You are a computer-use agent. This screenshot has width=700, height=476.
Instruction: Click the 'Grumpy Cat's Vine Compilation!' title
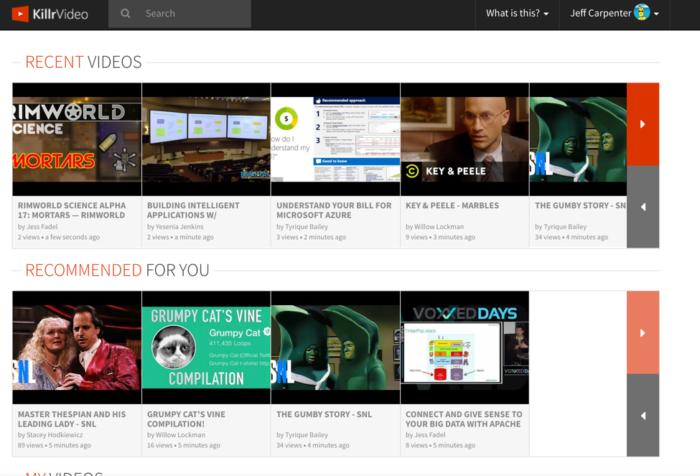186,419
